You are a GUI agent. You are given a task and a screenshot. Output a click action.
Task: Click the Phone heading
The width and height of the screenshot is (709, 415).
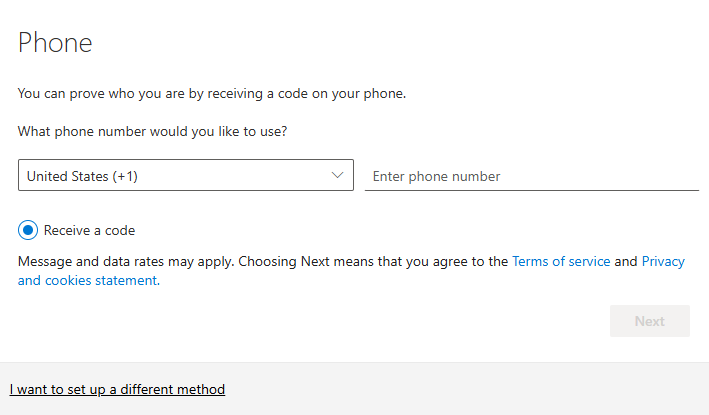(x=55, y=43)
